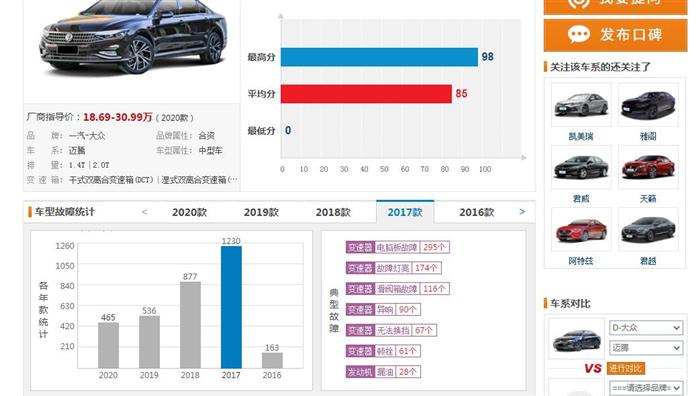Click the gray 2020 bar showing 465
This screenshot has height=396, width=700.
[108, 346]
